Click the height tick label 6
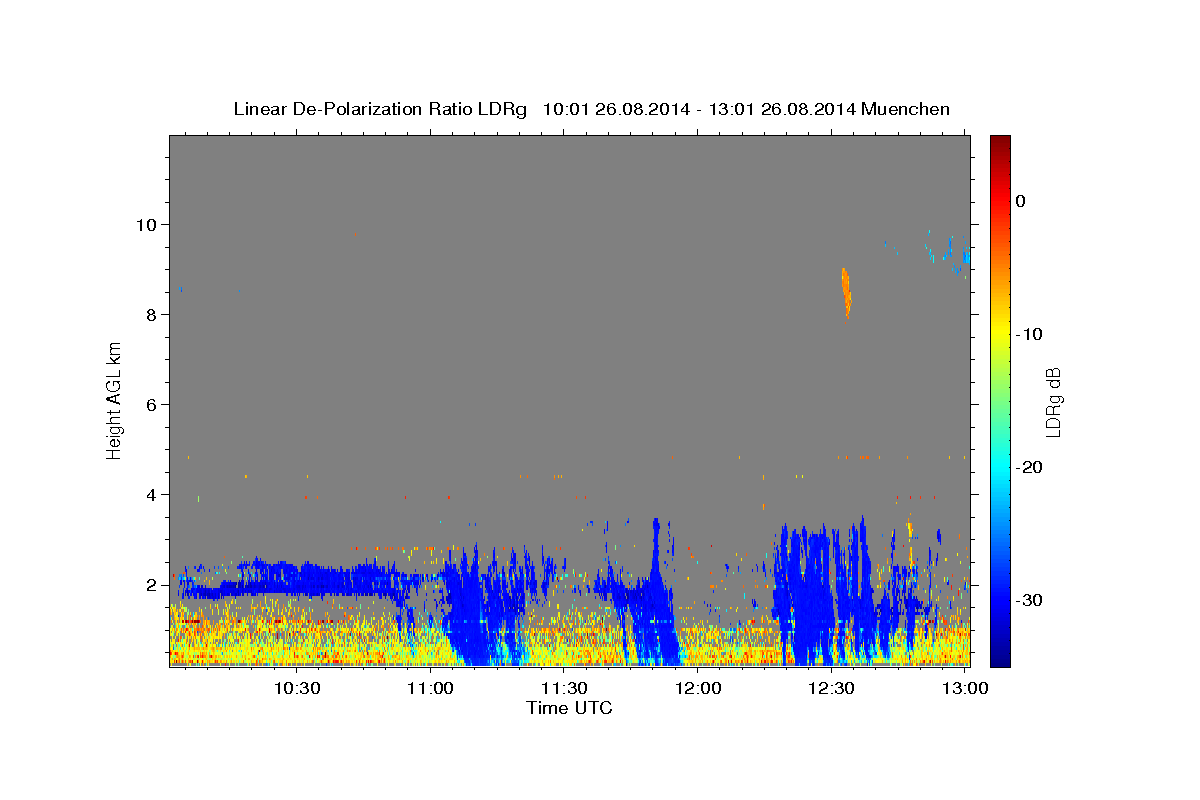1200x800 pixels. [x=152, y=405]
